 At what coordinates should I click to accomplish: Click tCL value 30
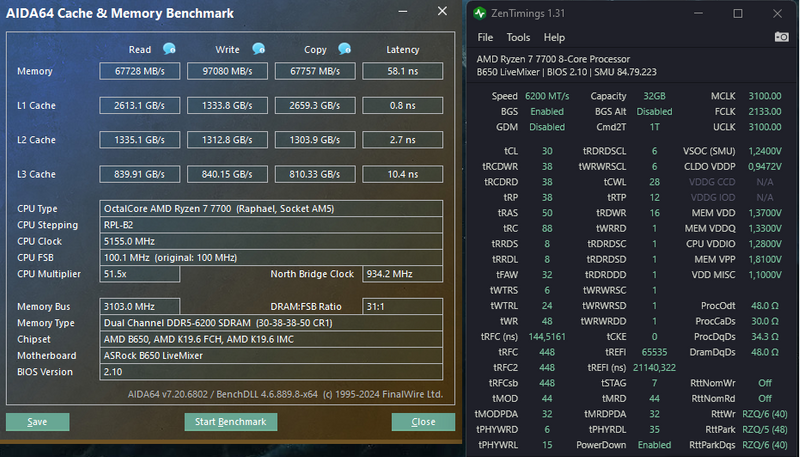[547, 151]
